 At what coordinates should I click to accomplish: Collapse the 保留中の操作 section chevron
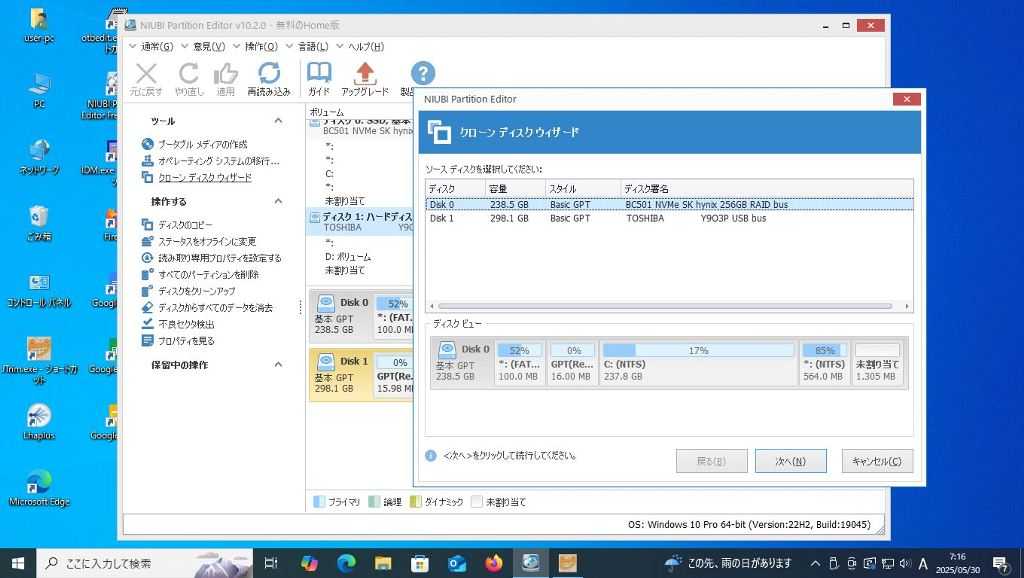[x=278, y=365]
